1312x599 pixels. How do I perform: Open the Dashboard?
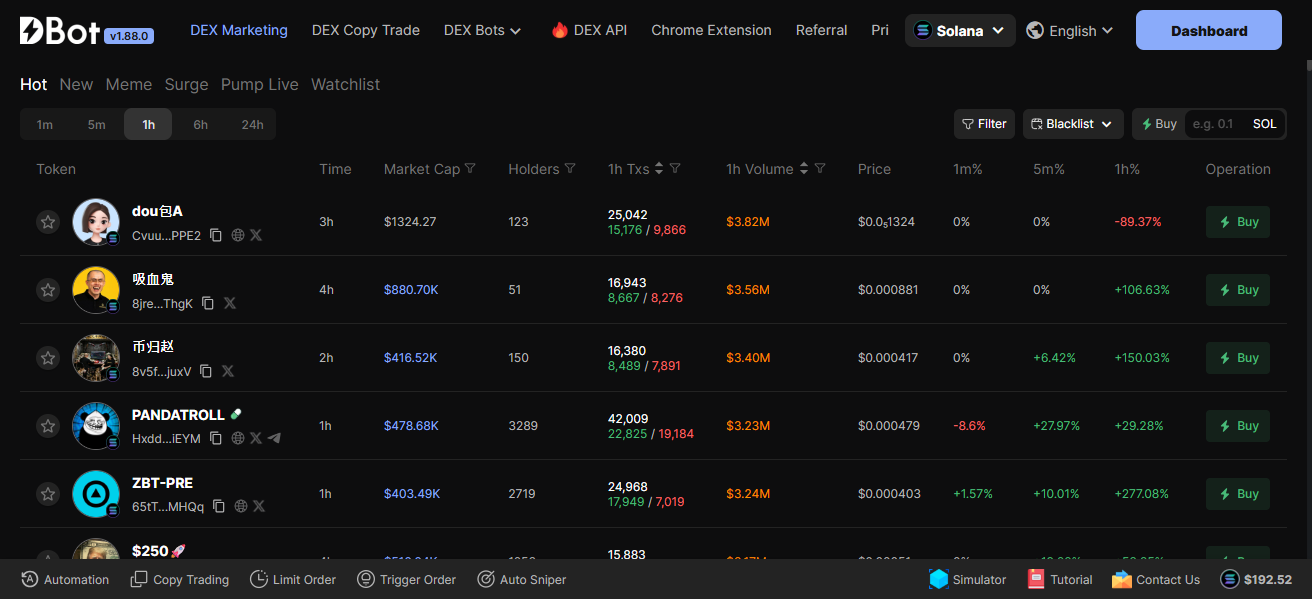pyautogui.click(x=1208, y=30)
